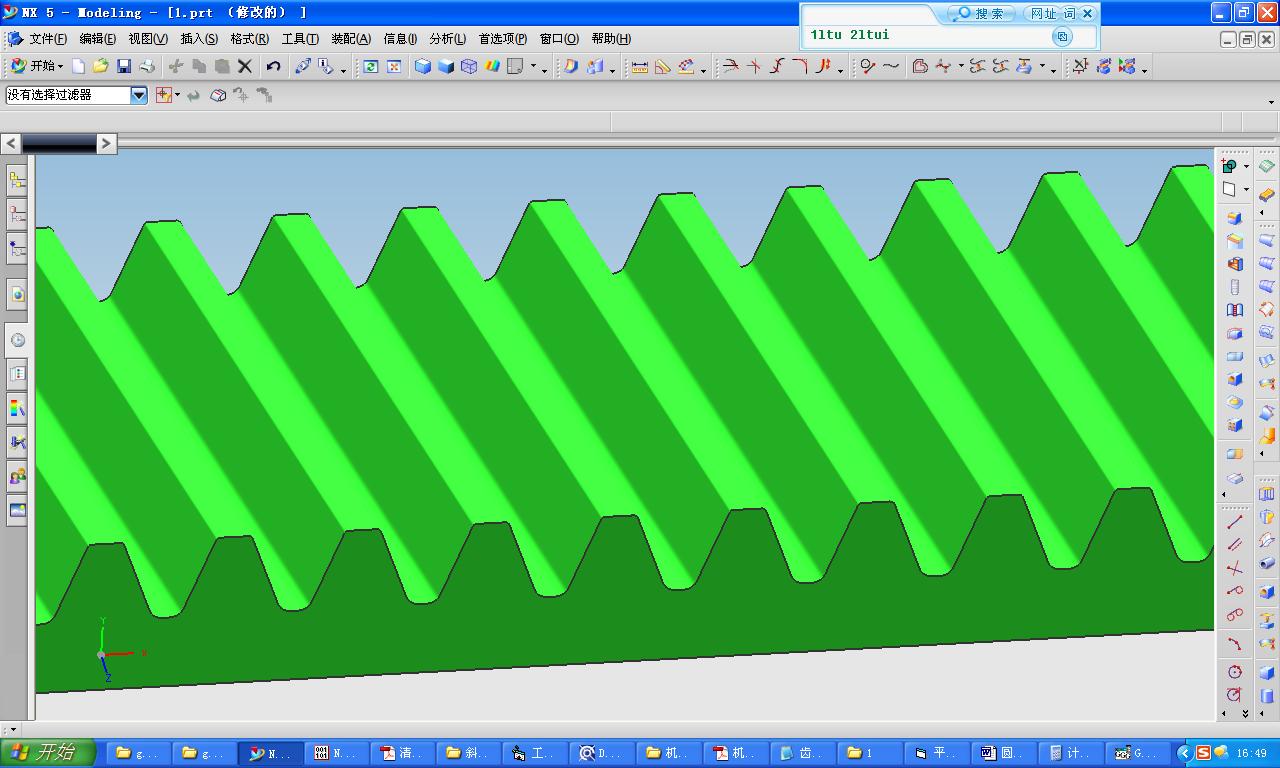Image resolution: width=1280 pixels, height=768 pixels.
Task: Open the selection filter dropdown 没有选择过滤器
Action: pos(77,95)
